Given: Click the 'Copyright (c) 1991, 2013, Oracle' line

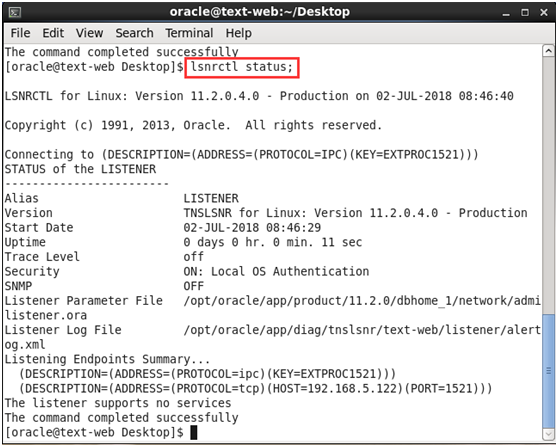Looking at the screenshot, I should [193, 125].
